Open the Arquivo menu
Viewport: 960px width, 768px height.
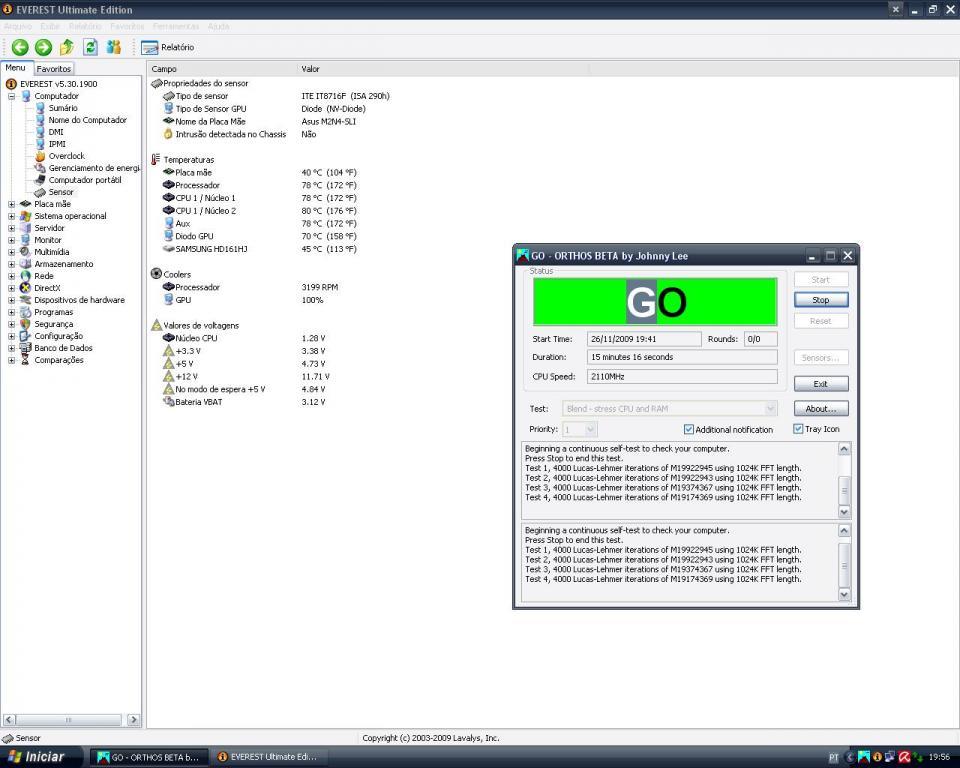(18, 26)
